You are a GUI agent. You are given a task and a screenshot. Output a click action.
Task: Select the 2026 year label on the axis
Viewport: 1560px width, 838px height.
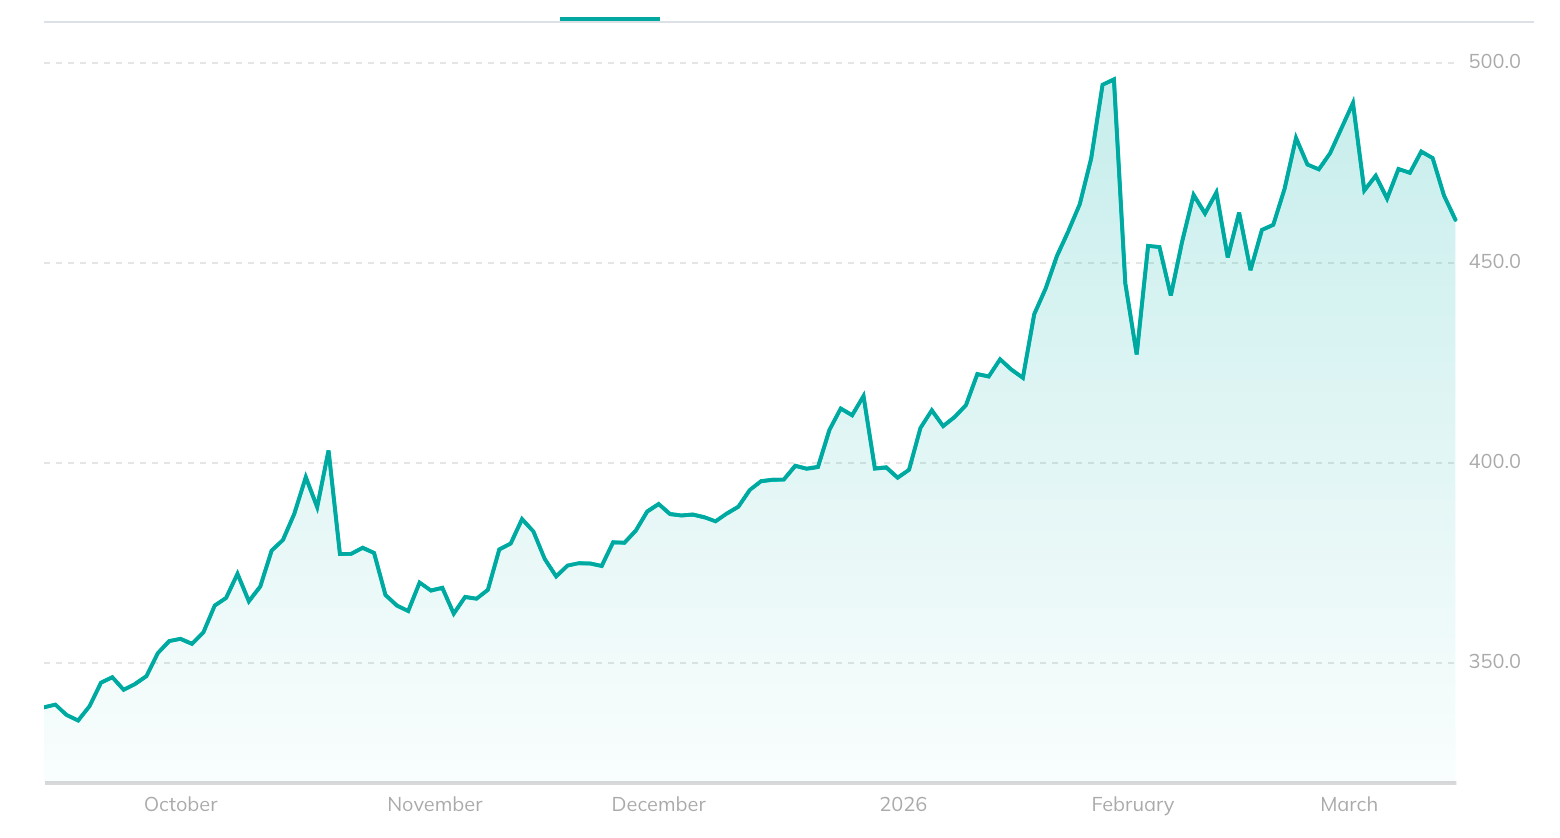coord(903,805)
